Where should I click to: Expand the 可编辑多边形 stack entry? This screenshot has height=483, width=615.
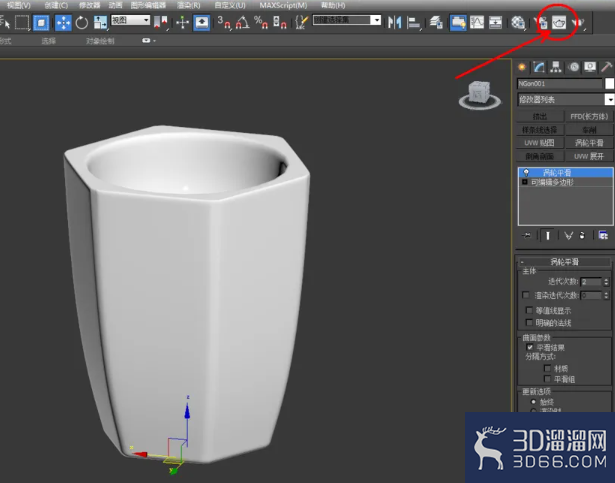coord(525,182)
